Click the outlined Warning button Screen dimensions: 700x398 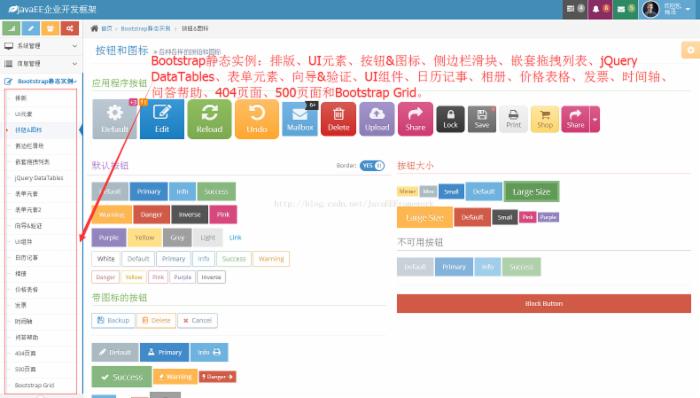(x=271, y=259)
